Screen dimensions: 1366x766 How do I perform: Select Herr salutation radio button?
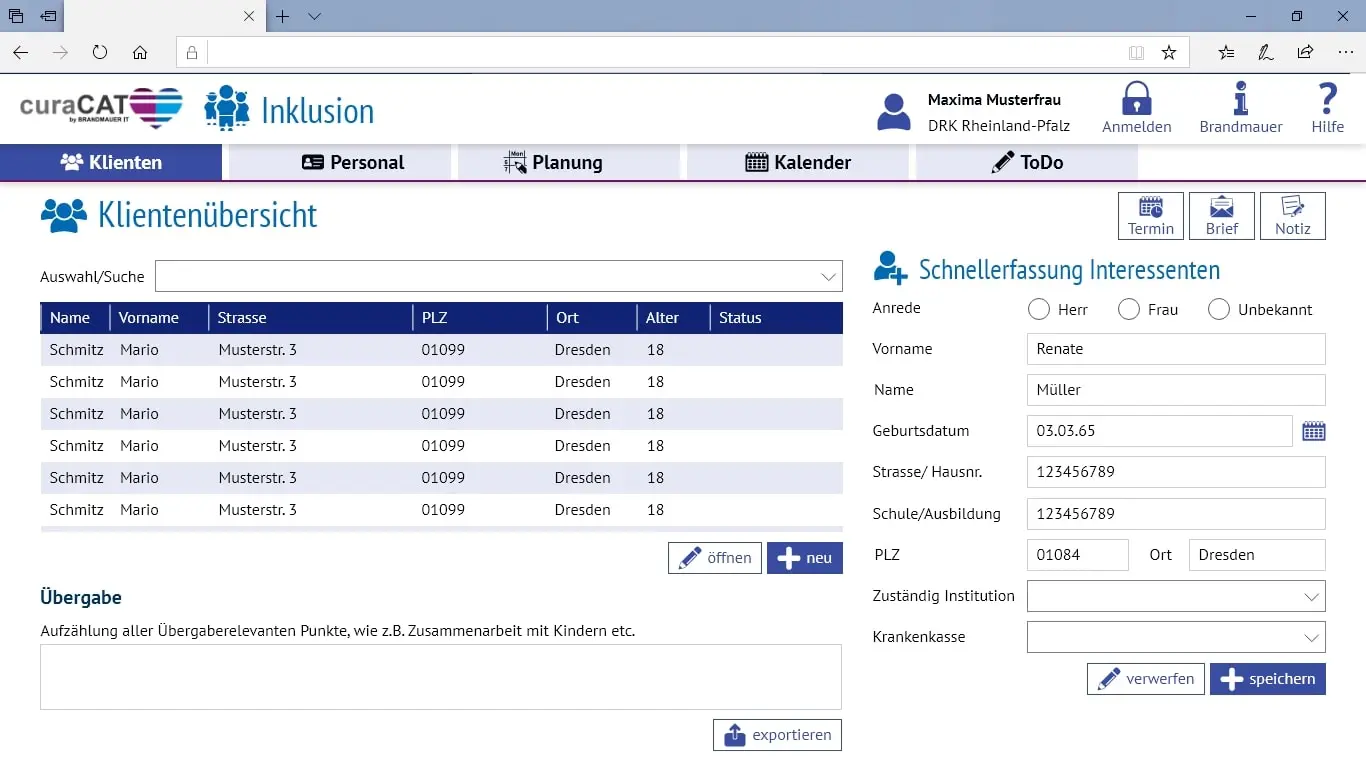click(1038, 310)
